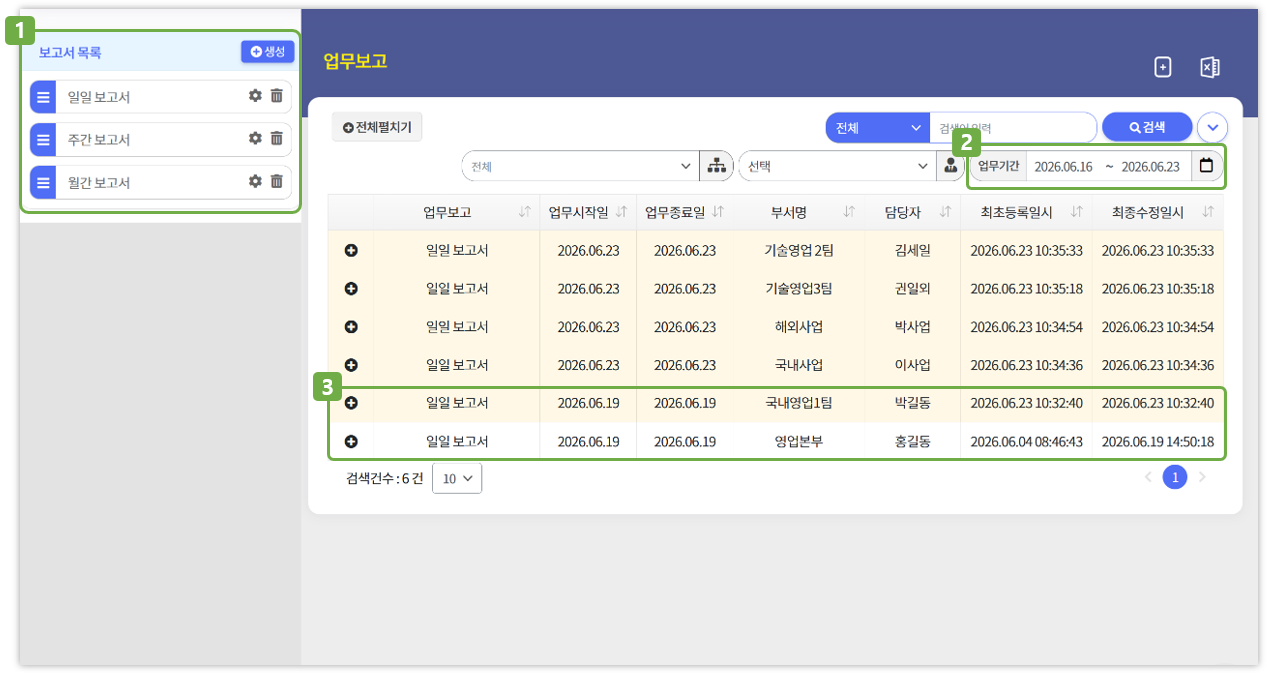Image resolution: width=1267 pixels, height=674 pixels.
Task: Focus the search keyword input field
Action: point(1013,128)
